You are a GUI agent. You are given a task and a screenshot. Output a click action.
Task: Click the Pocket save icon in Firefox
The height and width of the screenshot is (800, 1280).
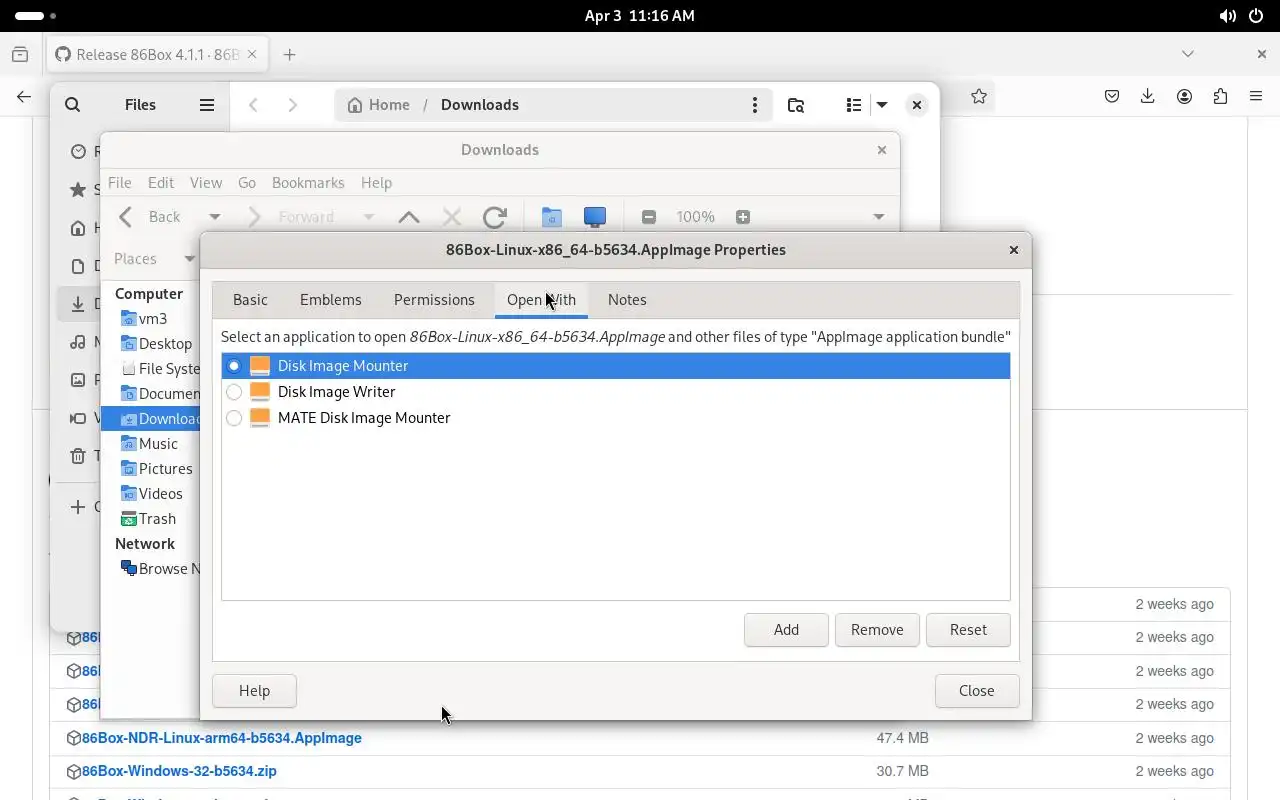point(1112,97)
